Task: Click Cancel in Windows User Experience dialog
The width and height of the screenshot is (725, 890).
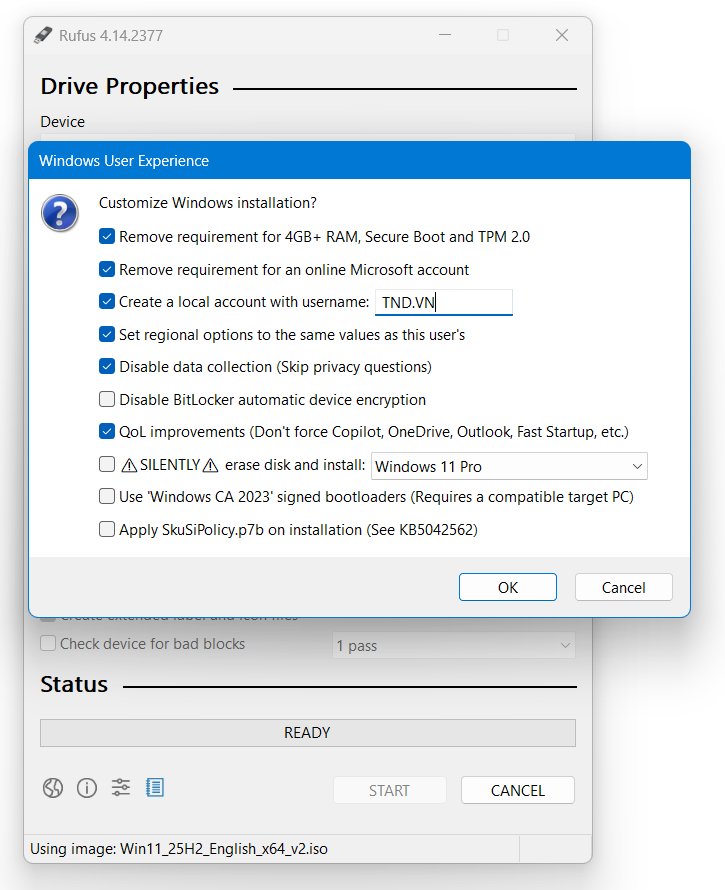Action: point(623,587)
